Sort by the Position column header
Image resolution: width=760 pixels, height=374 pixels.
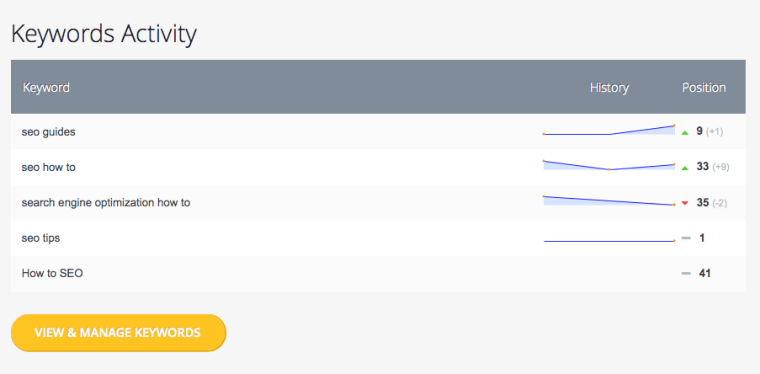704,88
